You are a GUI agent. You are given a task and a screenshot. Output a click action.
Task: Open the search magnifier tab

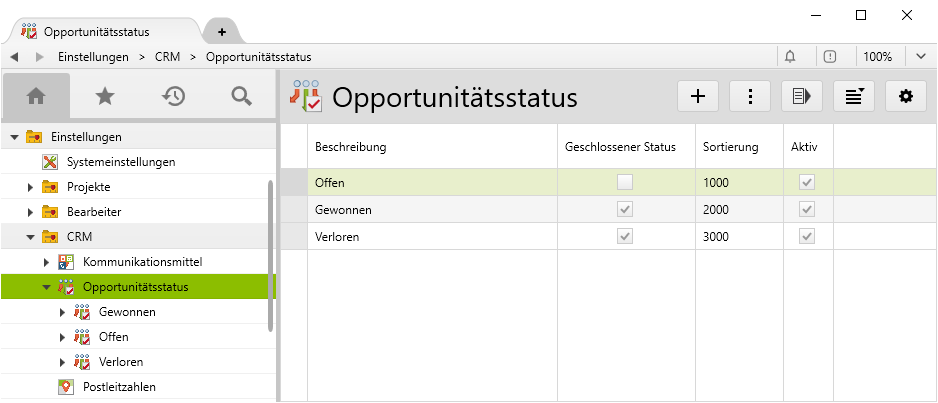pyautogui.click(x=241, y=96)
